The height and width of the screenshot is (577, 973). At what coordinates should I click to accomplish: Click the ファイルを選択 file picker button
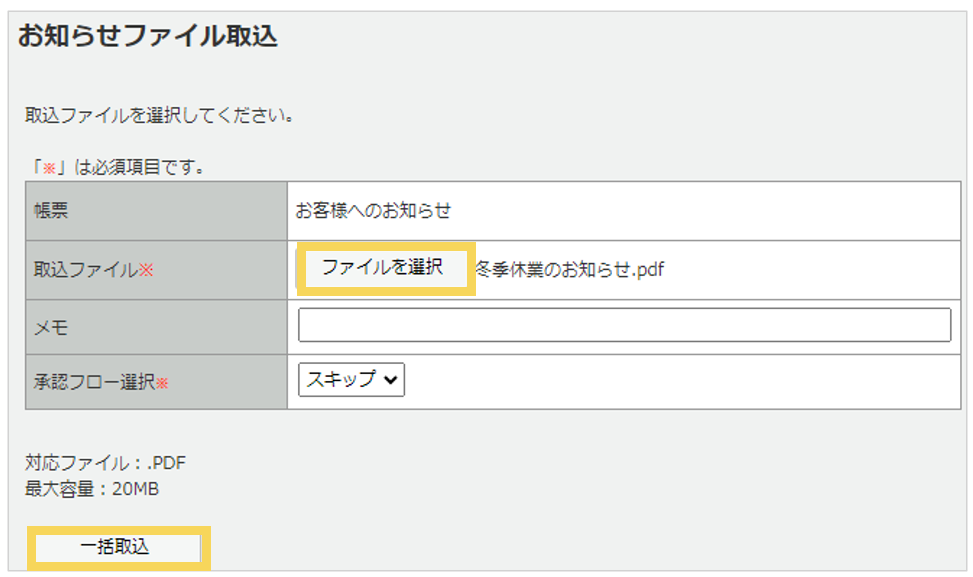(x=383, y=268)
